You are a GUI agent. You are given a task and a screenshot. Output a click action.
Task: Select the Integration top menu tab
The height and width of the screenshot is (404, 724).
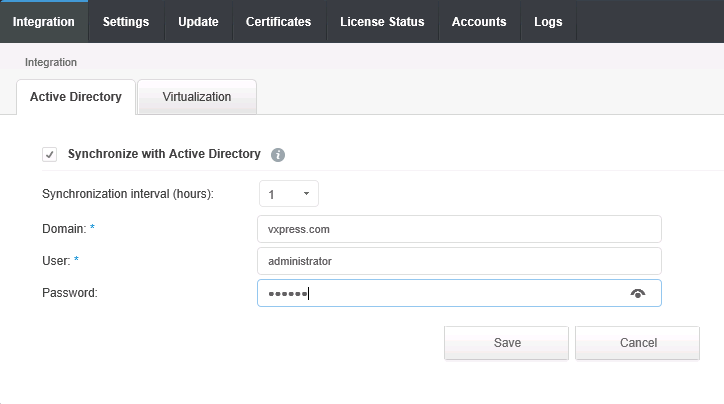tap(44, 22)
